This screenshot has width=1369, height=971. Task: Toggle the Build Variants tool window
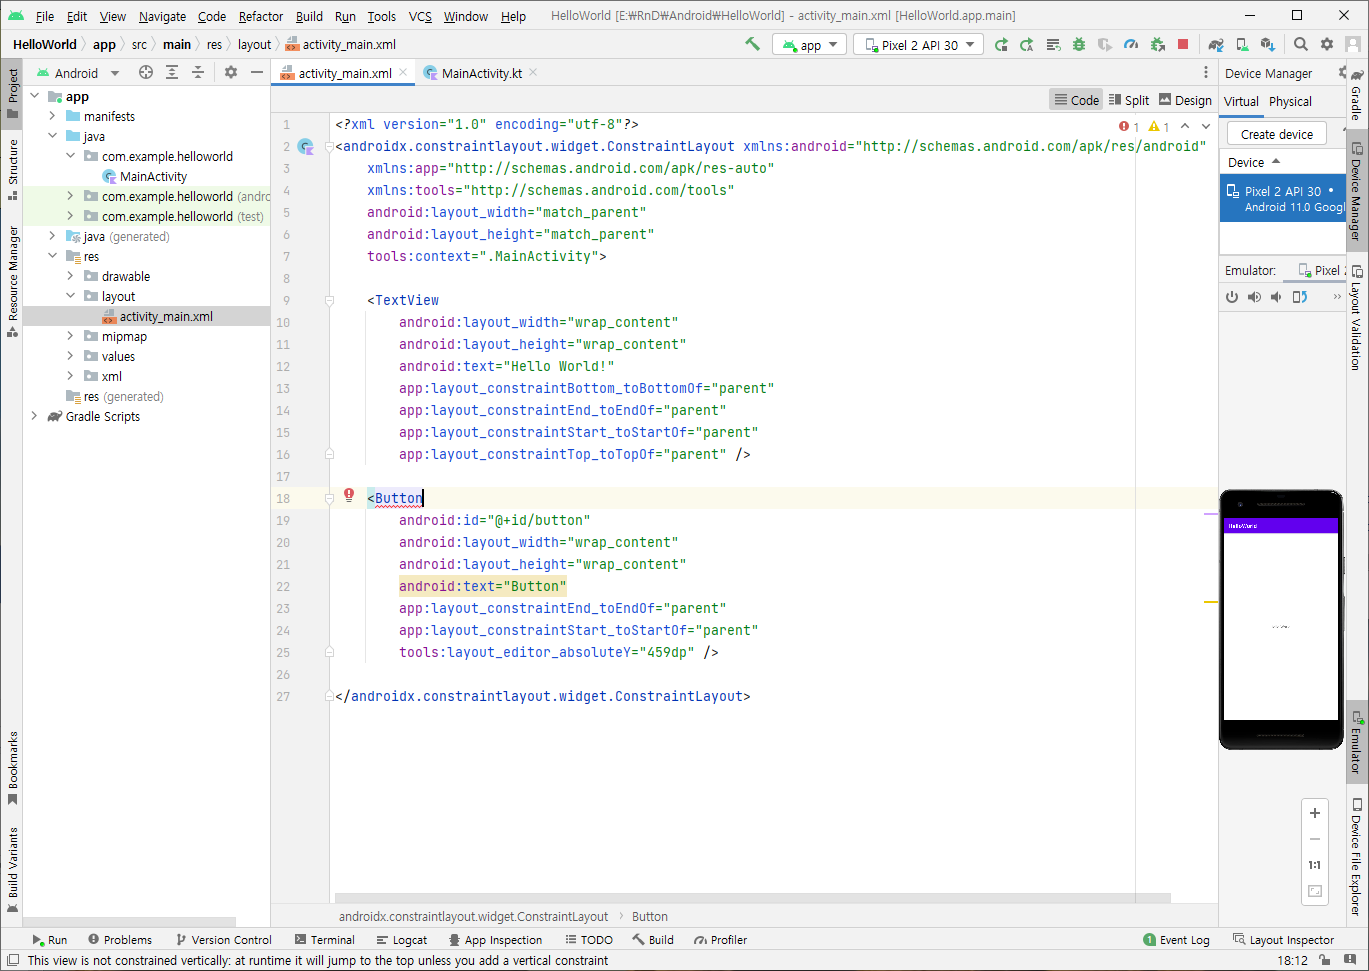12,869
